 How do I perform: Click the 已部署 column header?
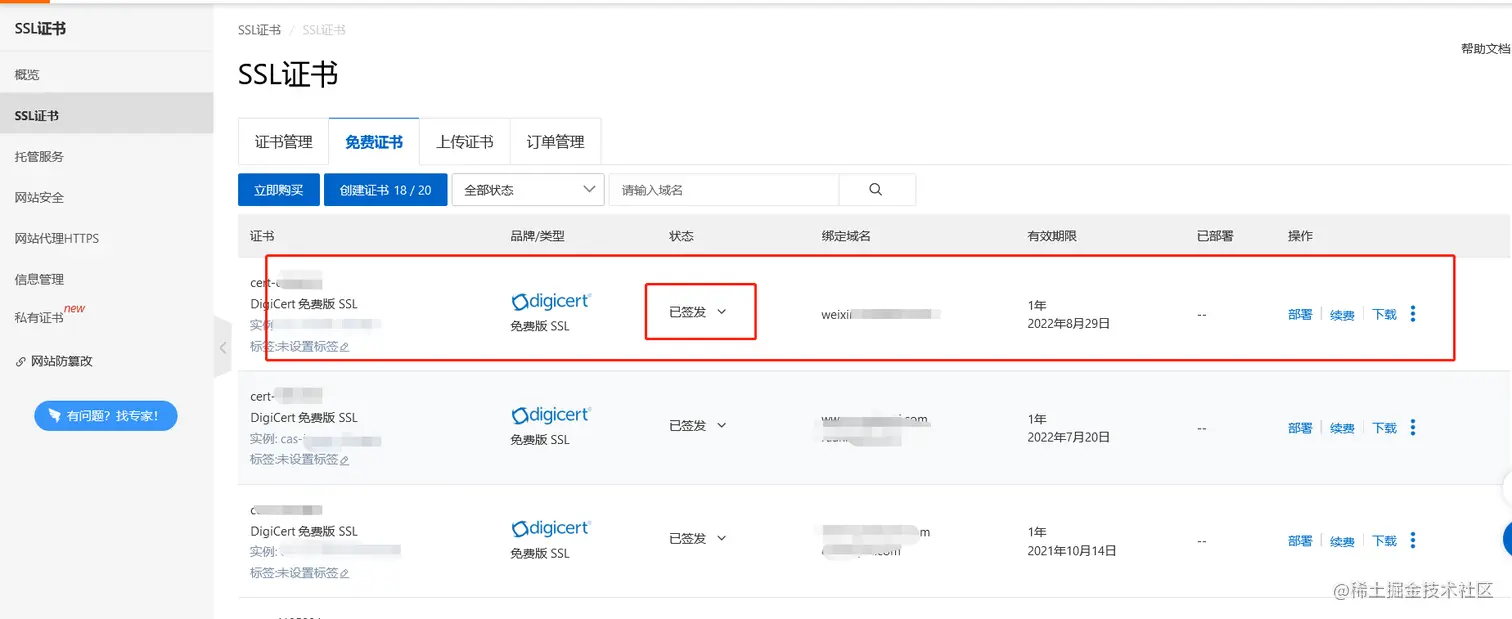pyautogui.click(x=1215, y=236)
